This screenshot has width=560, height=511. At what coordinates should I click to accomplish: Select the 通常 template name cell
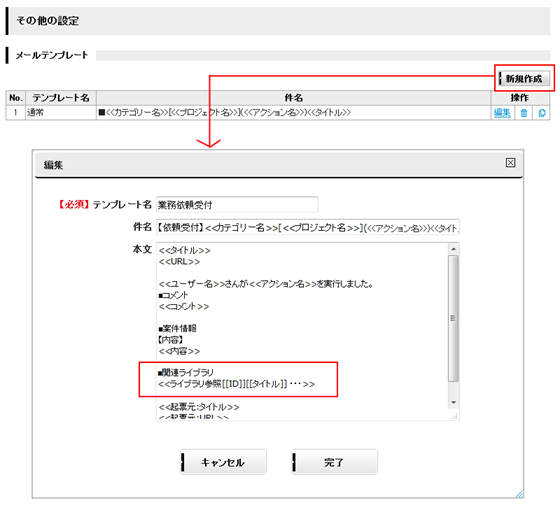point(61,112)
